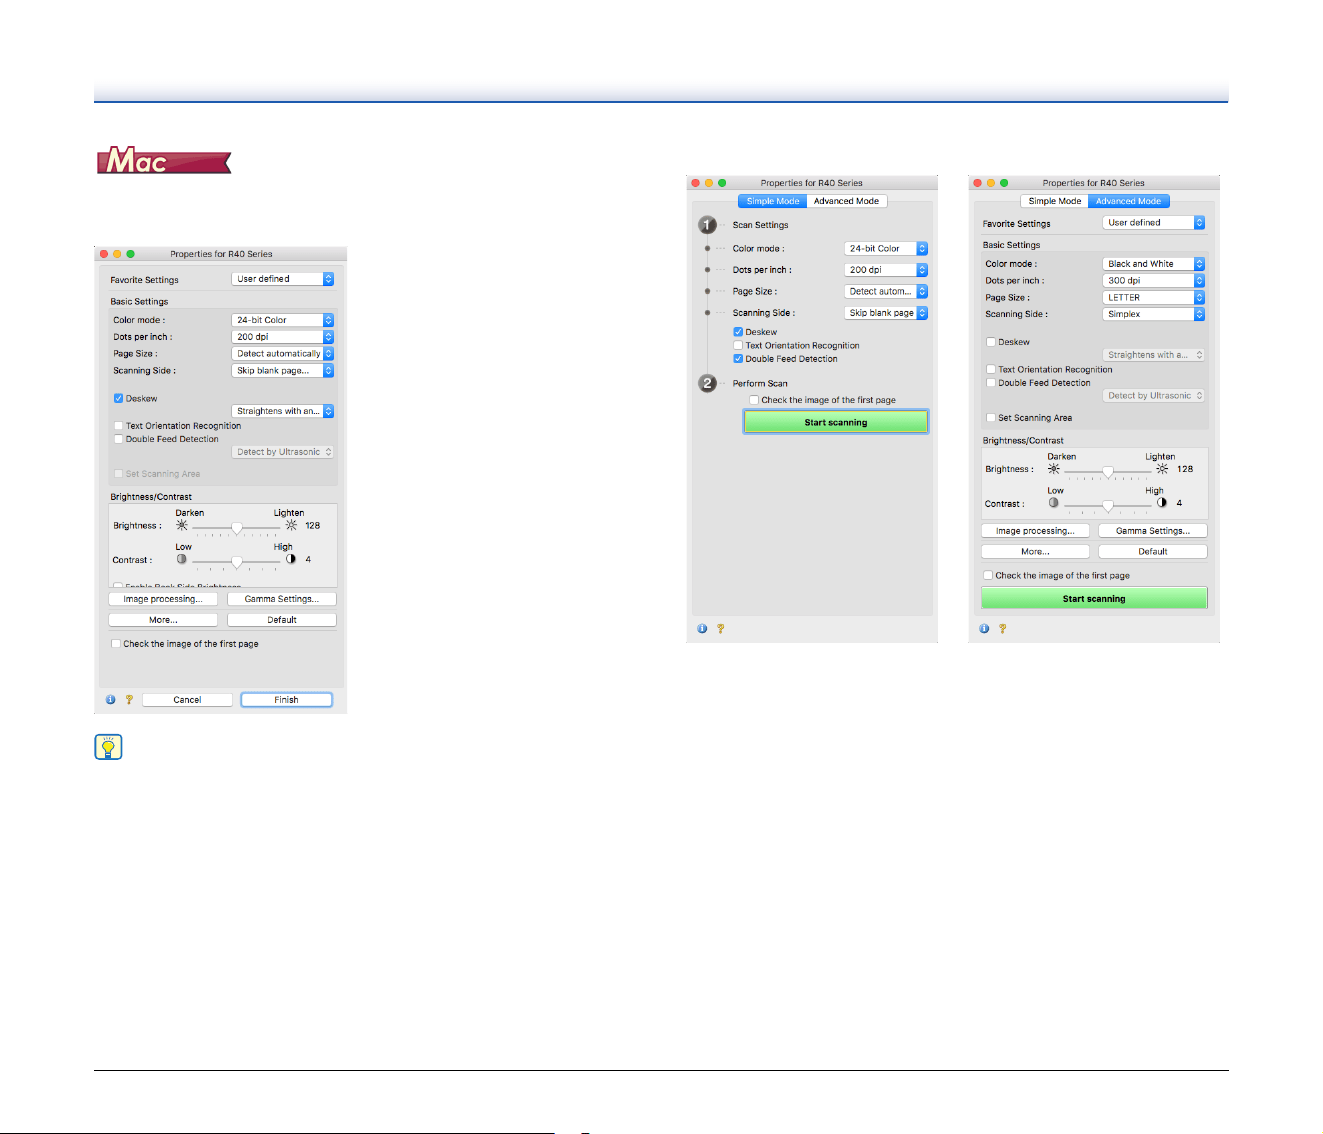Enable Double Feed Detection in the Advanced Mode window
1323x1134 pixels.
(x=990, y=383)
